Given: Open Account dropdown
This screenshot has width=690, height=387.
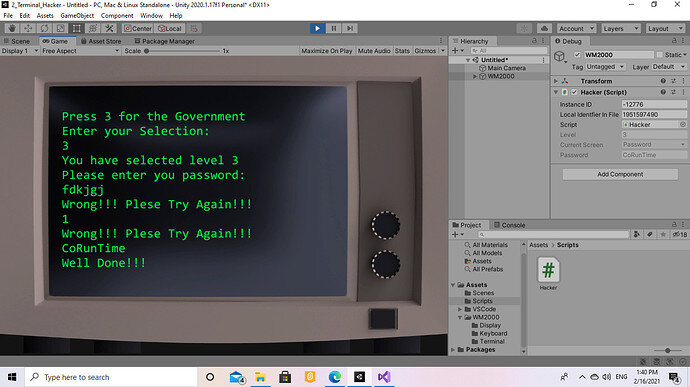Looking at the screenshot, I should click(576, 29).
